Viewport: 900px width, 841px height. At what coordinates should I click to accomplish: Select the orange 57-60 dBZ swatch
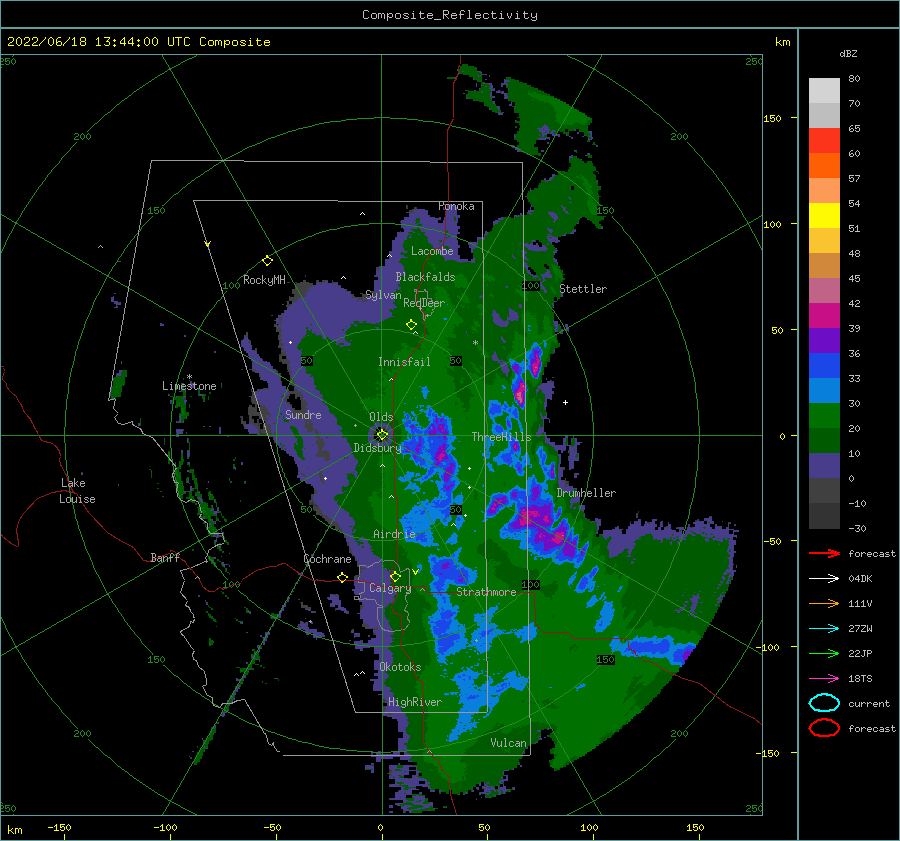pyautogui.click(x=824, y=166)
